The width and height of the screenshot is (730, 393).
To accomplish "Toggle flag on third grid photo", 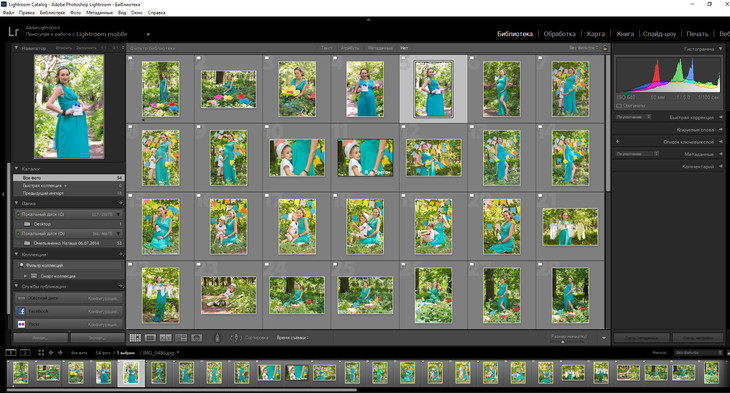I will [x=267, y=58].
